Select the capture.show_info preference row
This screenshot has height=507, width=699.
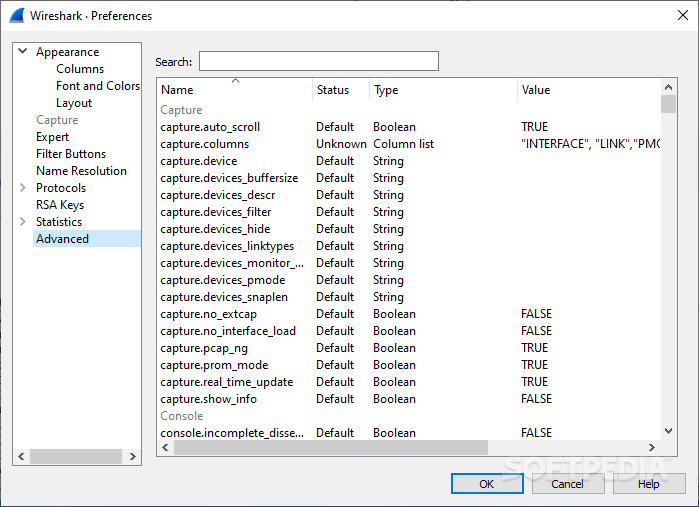tap(409, 399)
